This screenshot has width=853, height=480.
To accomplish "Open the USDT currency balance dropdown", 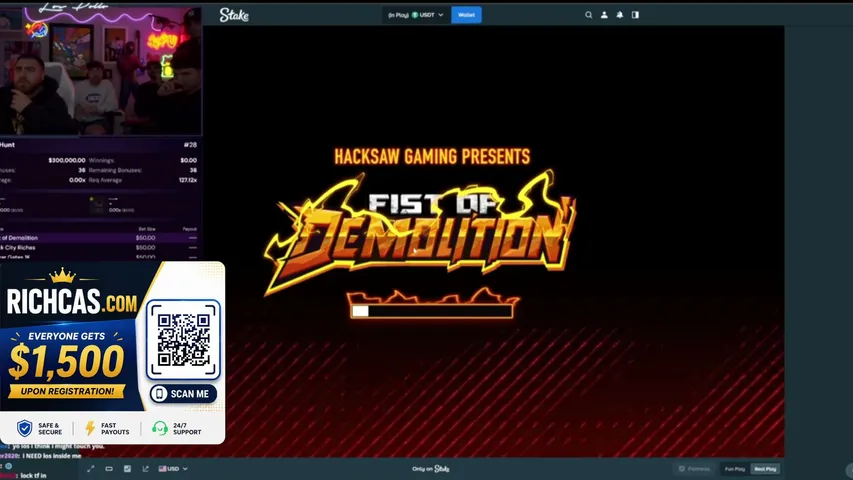I will pyautogui.click(x=416, y=15).
